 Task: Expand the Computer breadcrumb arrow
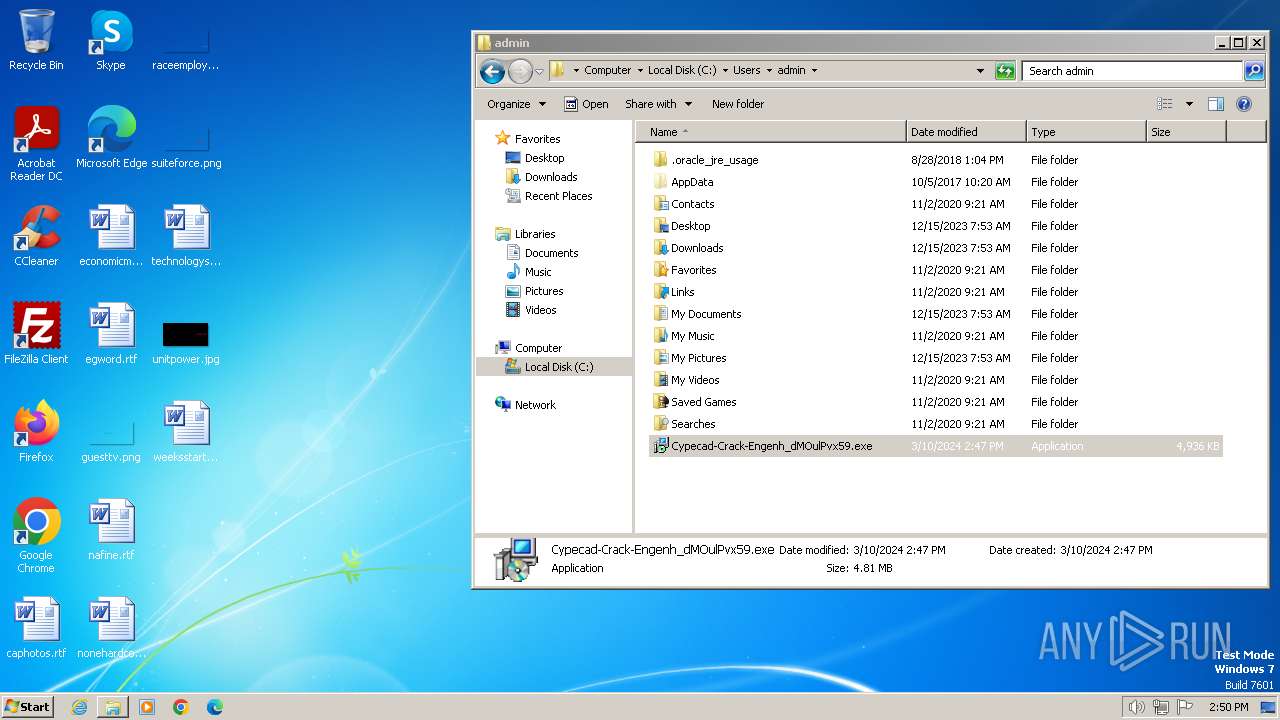coord(639,71)
